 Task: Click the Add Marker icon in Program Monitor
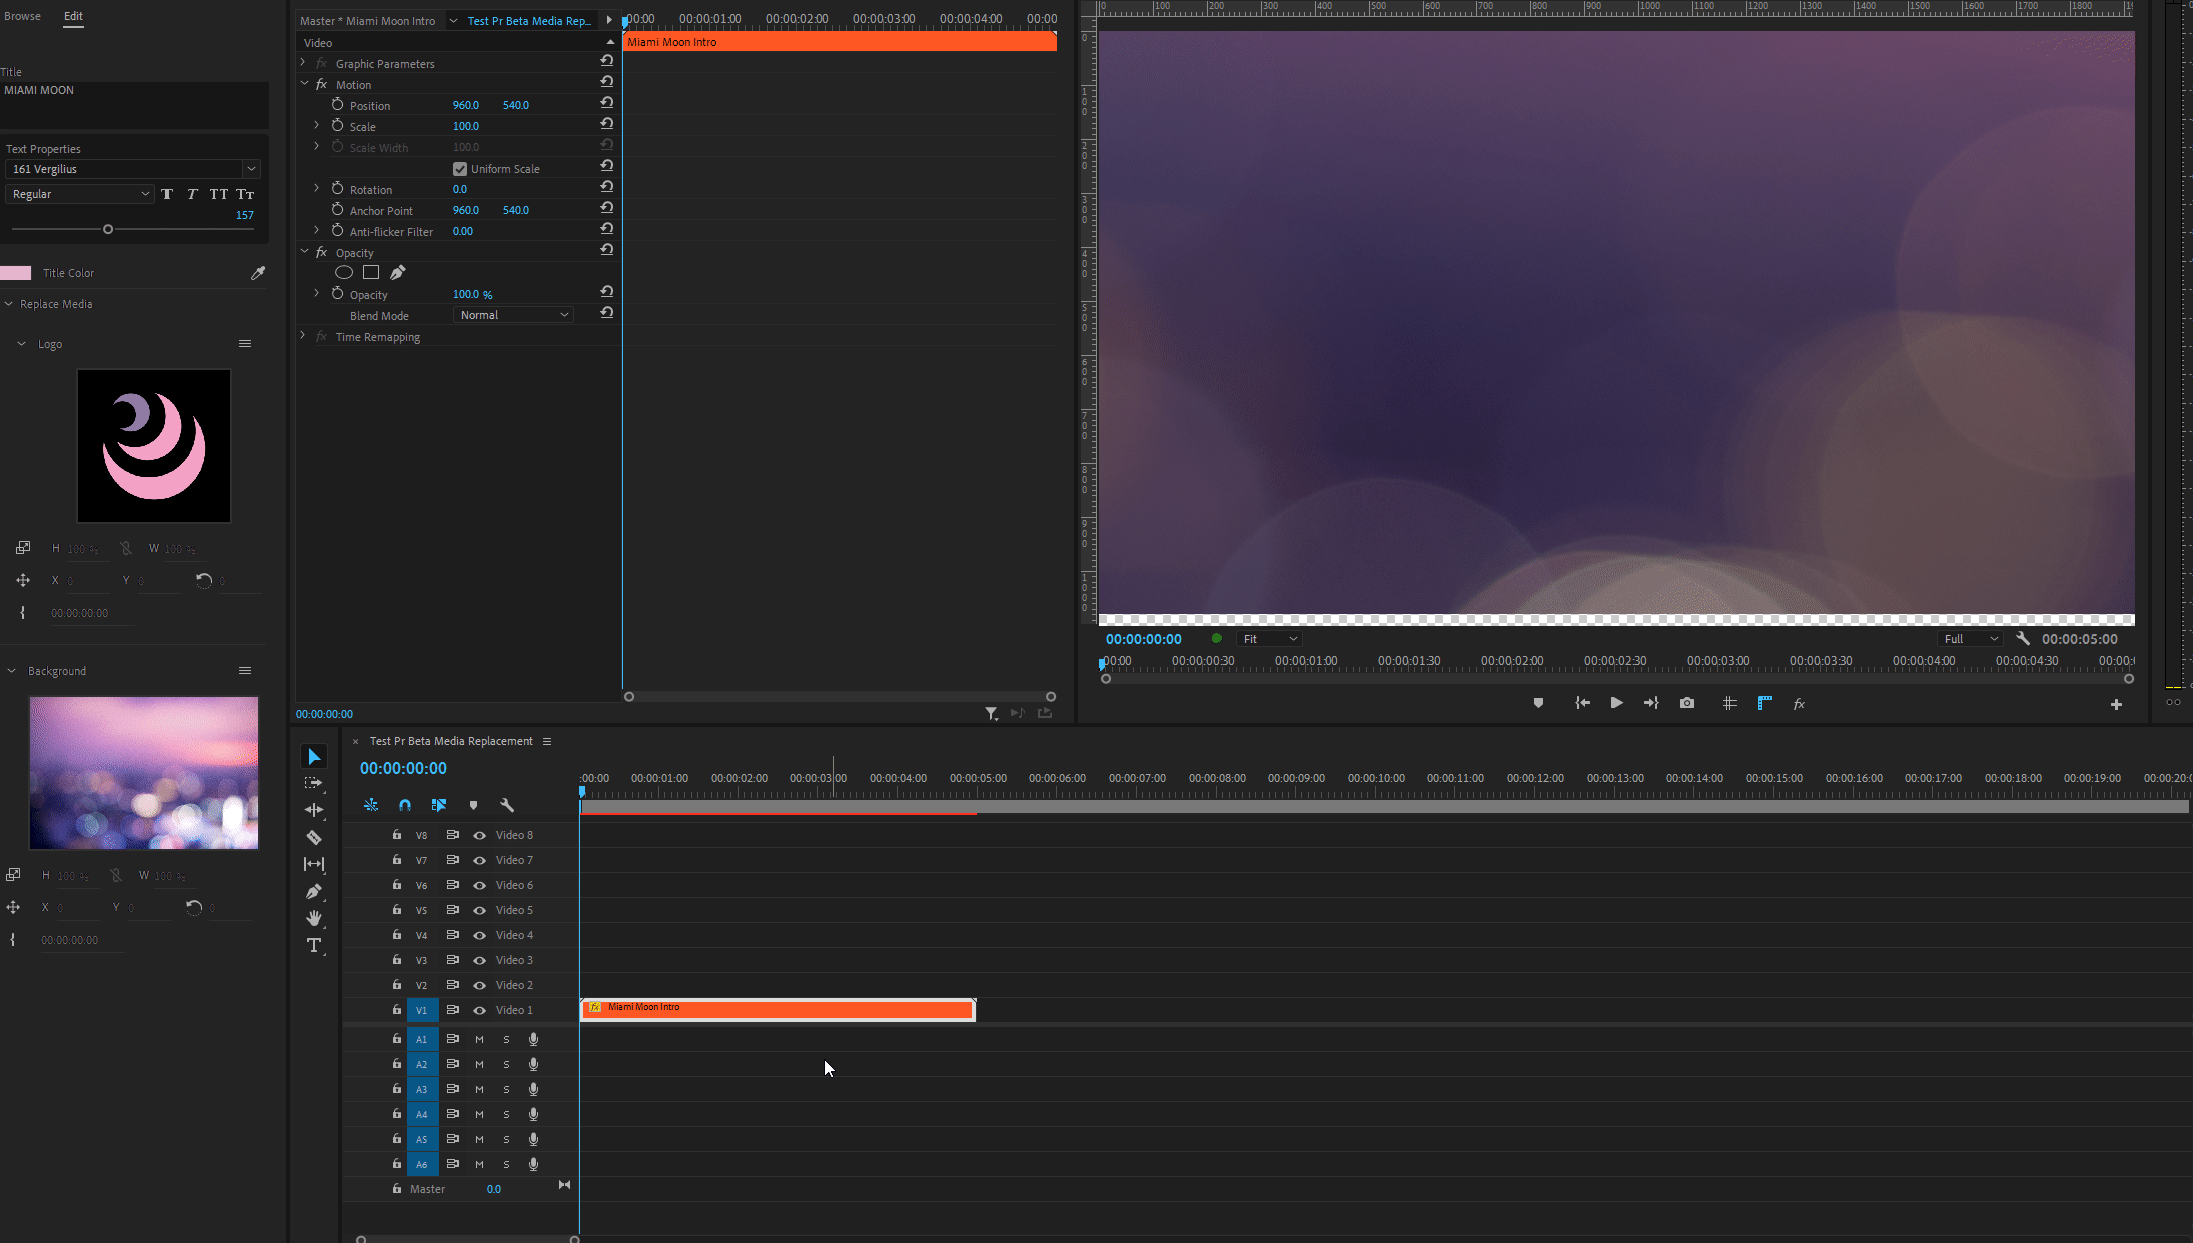pyautogui.click(x=1538, y=703)
